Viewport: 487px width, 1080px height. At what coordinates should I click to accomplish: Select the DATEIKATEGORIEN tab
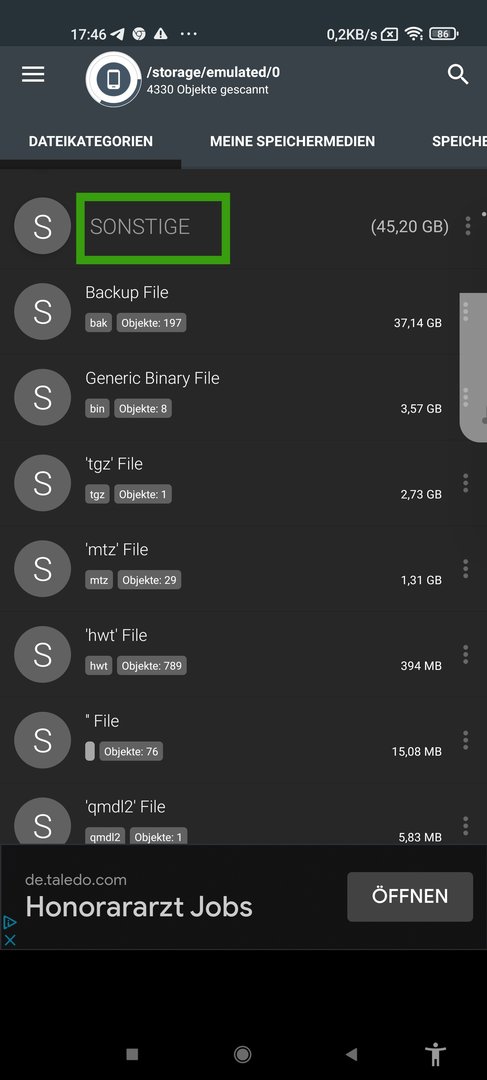point(91,141)
